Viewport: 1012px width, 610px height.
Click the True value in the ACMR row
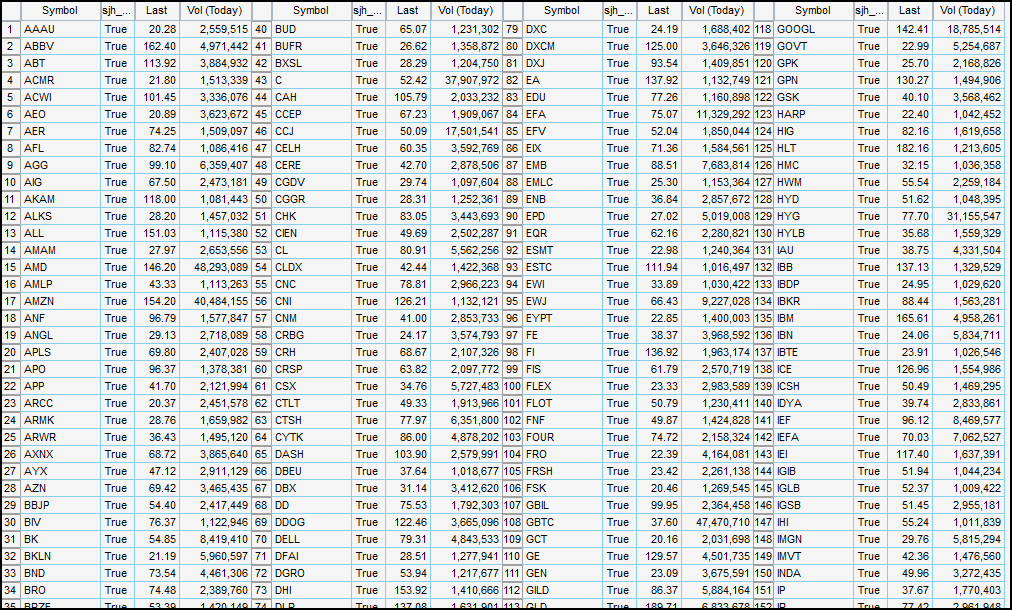[x=117, y=80]
